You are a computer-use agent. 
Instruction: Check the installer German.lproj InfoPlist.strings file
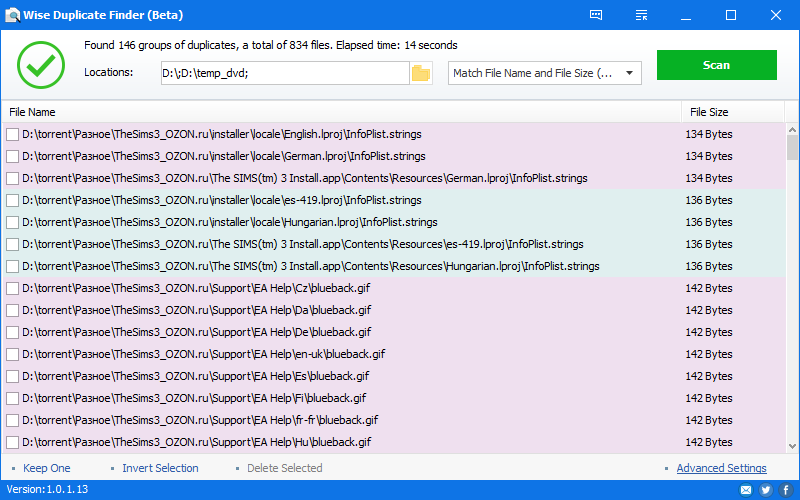[x=12, y=156]
